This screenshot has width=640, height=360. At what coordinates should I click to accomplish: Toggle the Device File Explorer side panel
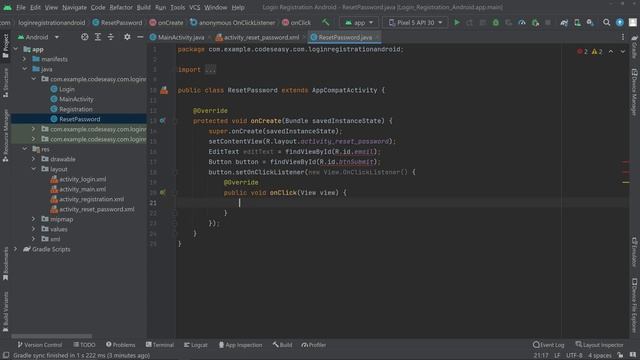click(x=634, y=305)
